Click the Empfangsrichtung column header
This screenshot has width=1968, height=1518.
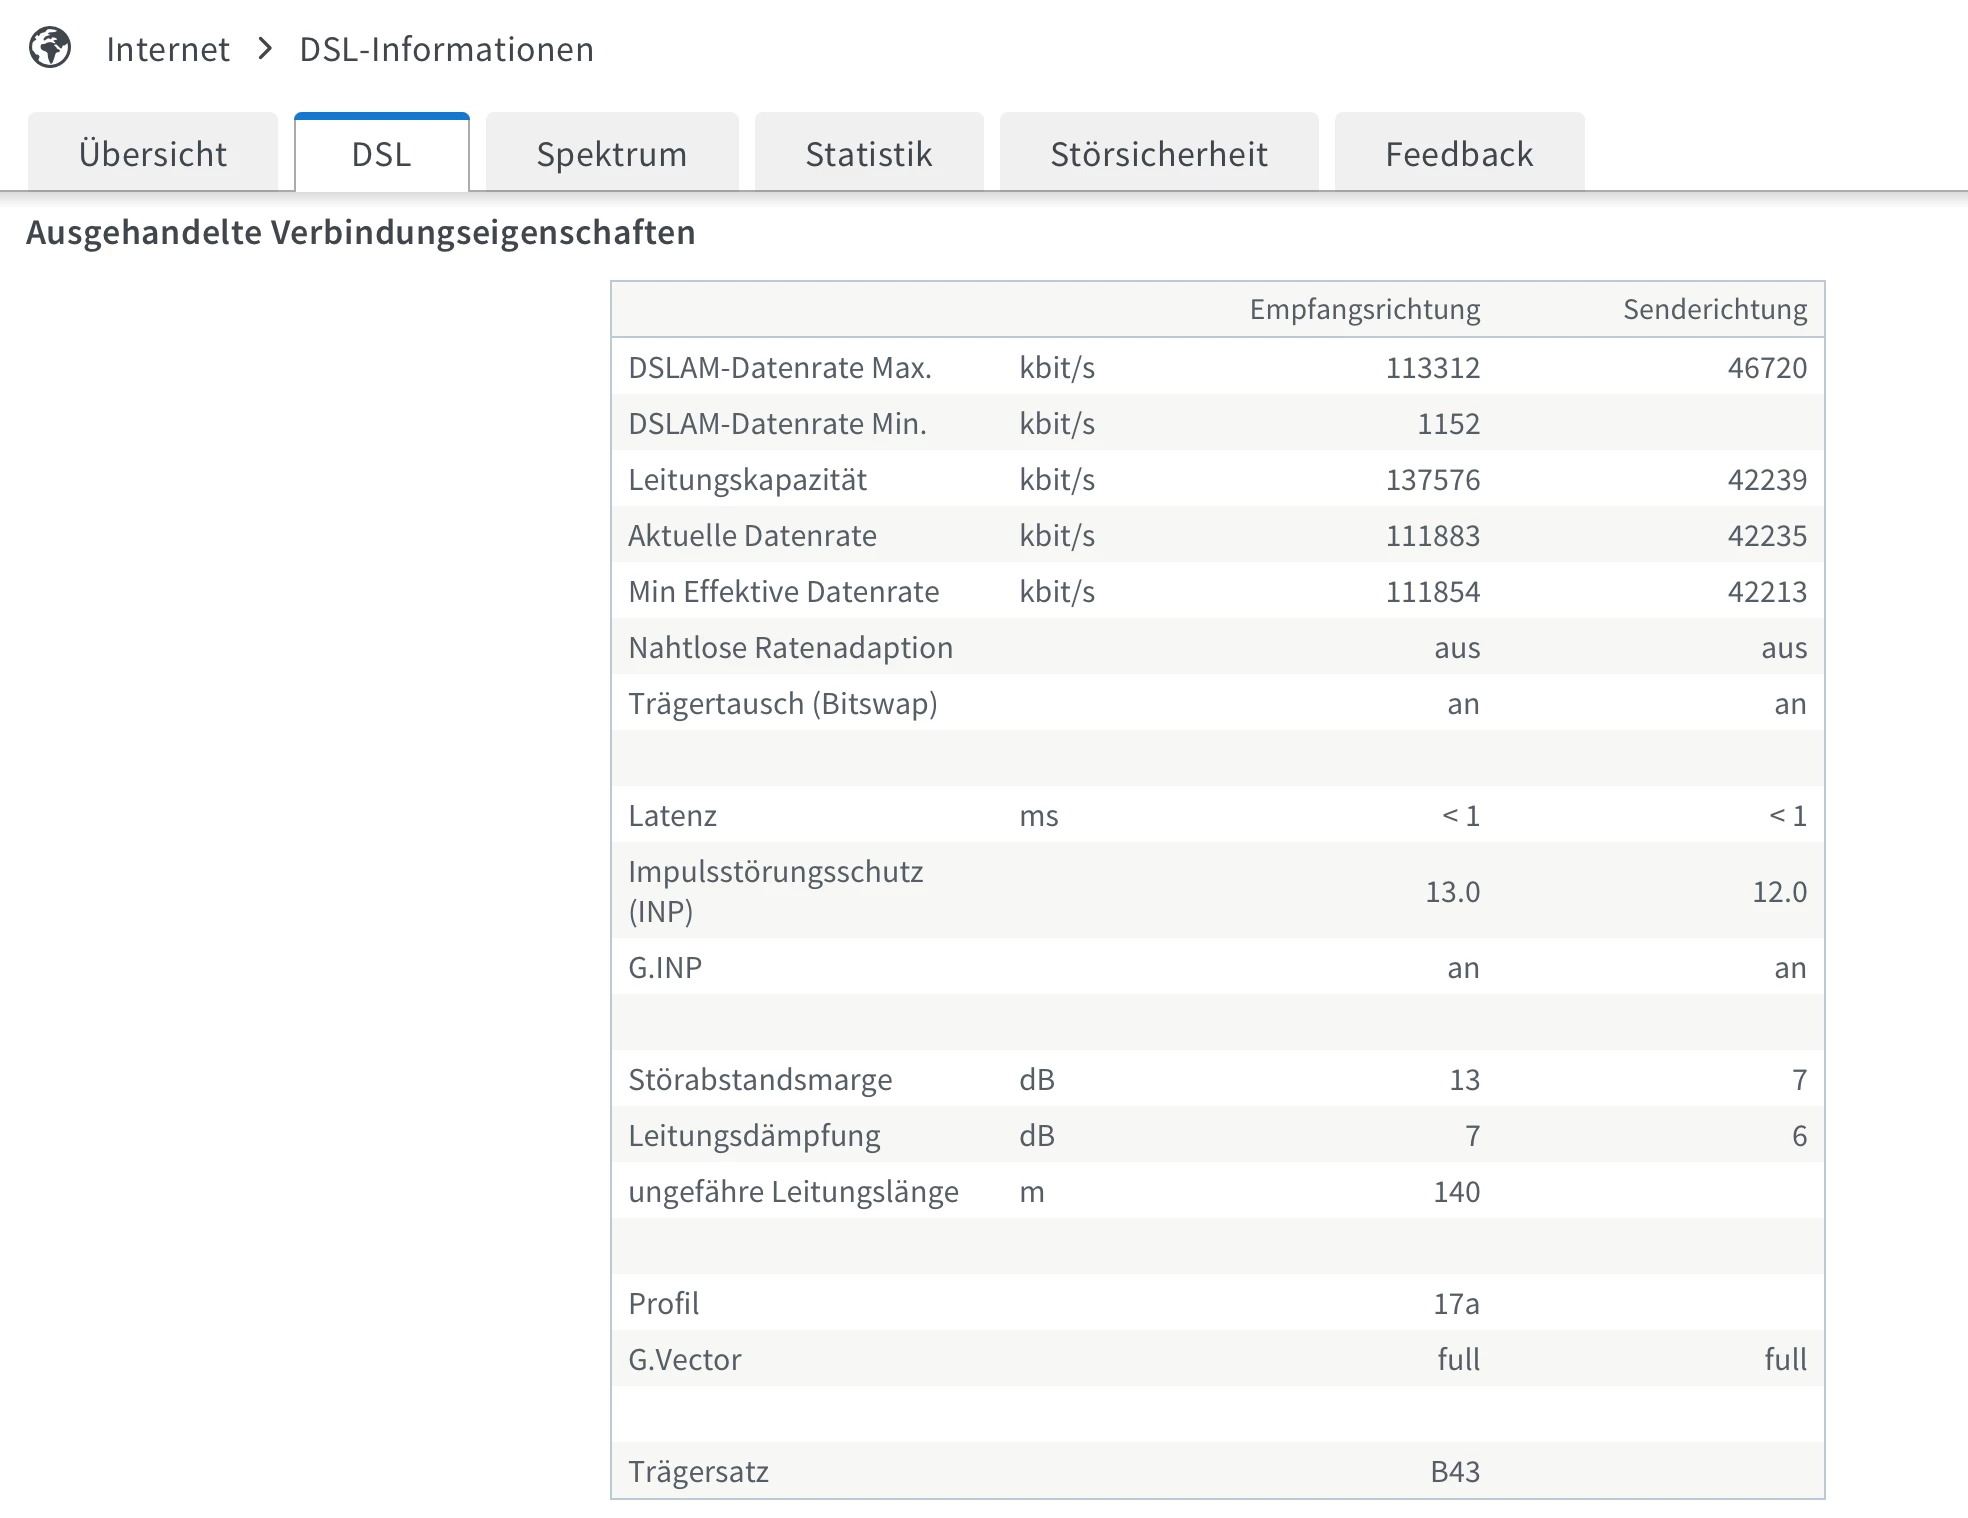(1364, 310)
